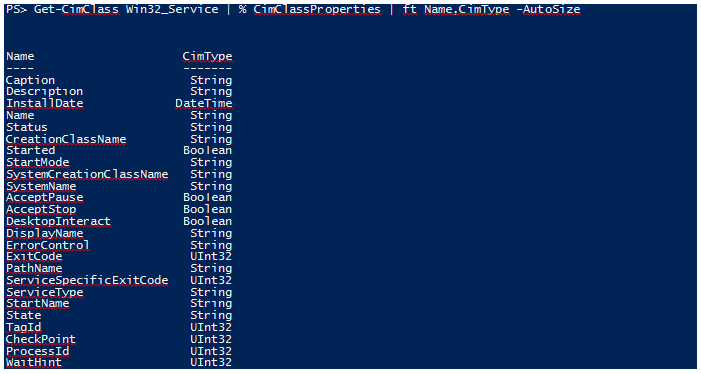Click the TagId property name
Viewport: 701px width, 374px height.
(24, 327)
